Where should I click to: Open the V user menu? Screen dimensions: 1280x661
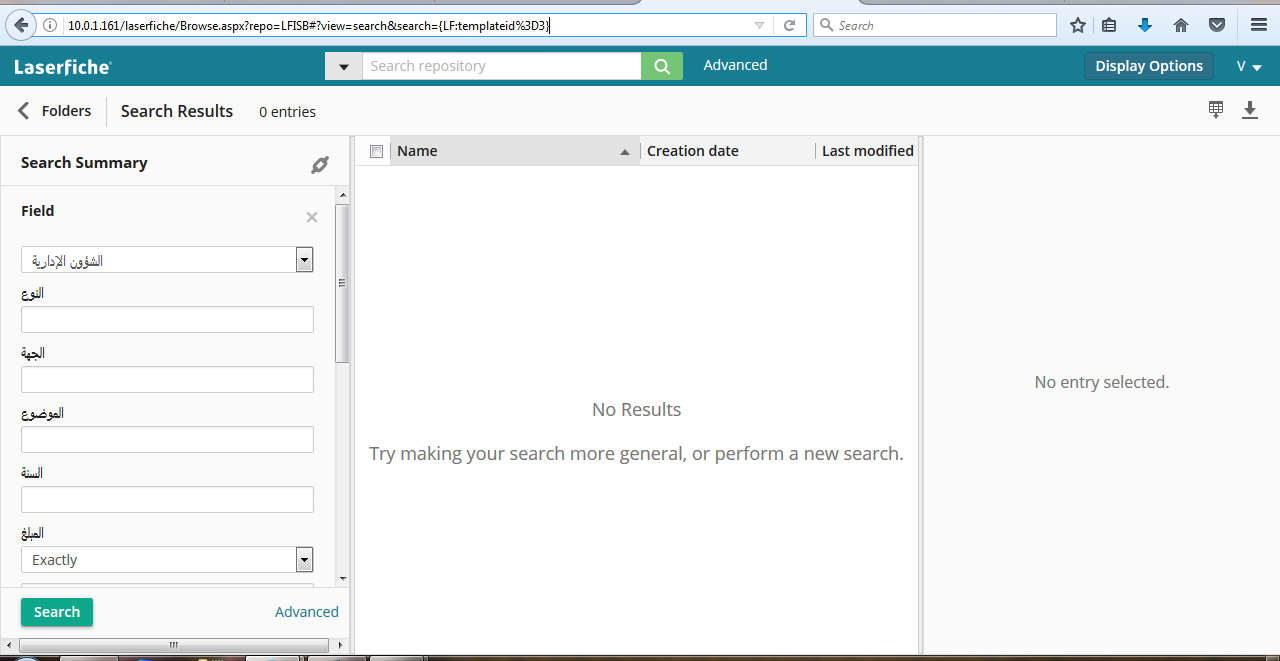[x=1249, y=66]
